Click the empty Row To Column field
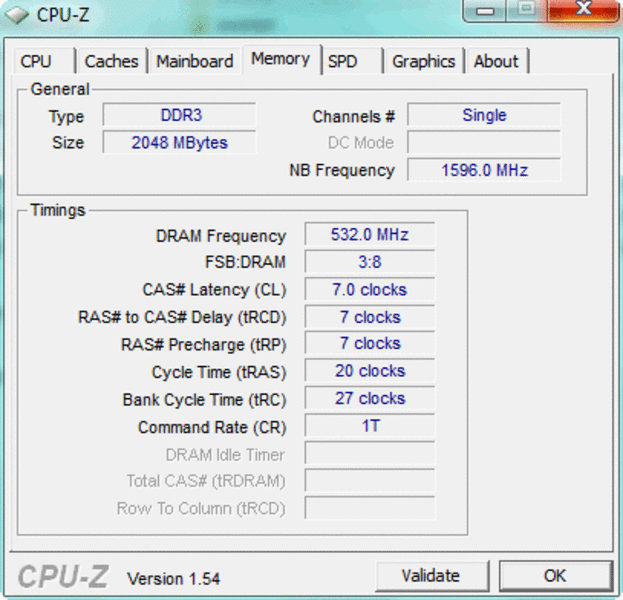623x600 pixels. [x=370, y=508]
